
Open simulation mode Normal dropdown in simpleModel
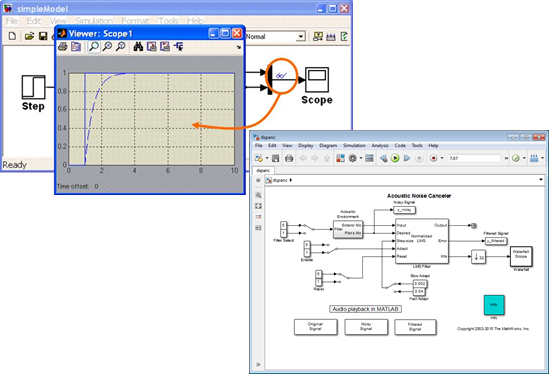pyautogui.click(x=301, y=36)
